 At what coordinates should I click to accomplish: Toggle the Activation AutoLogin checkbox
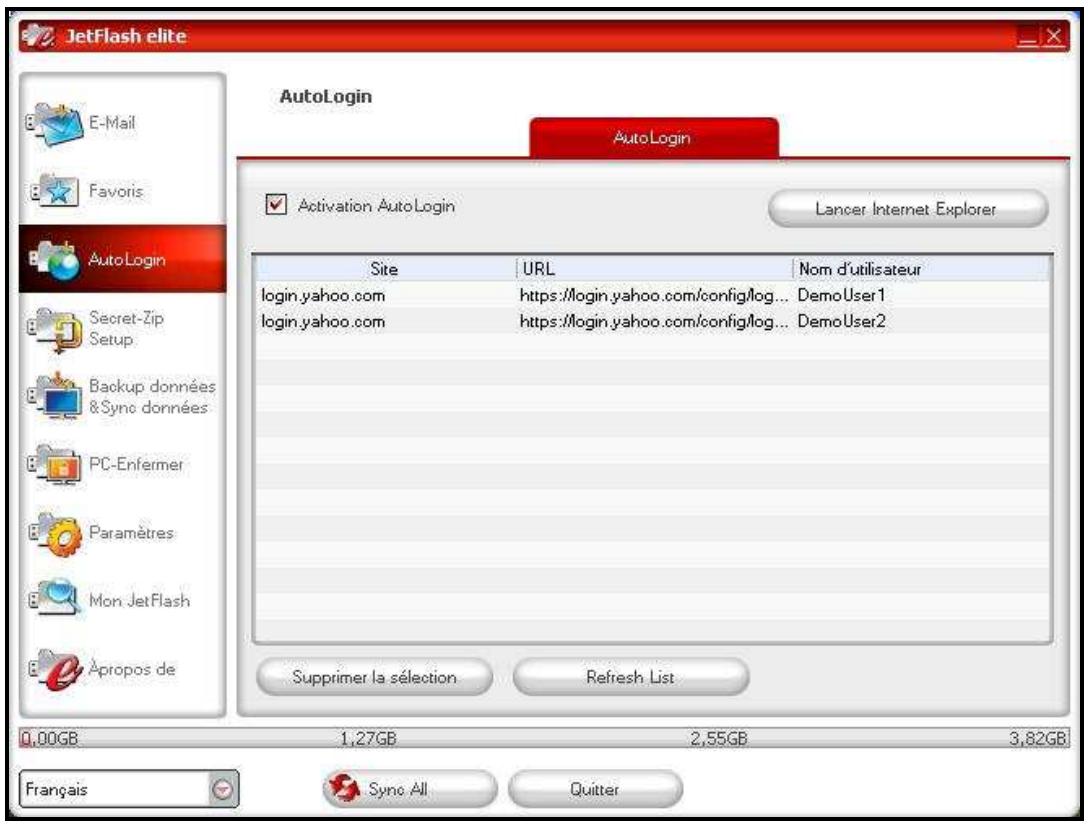[276, 204]
